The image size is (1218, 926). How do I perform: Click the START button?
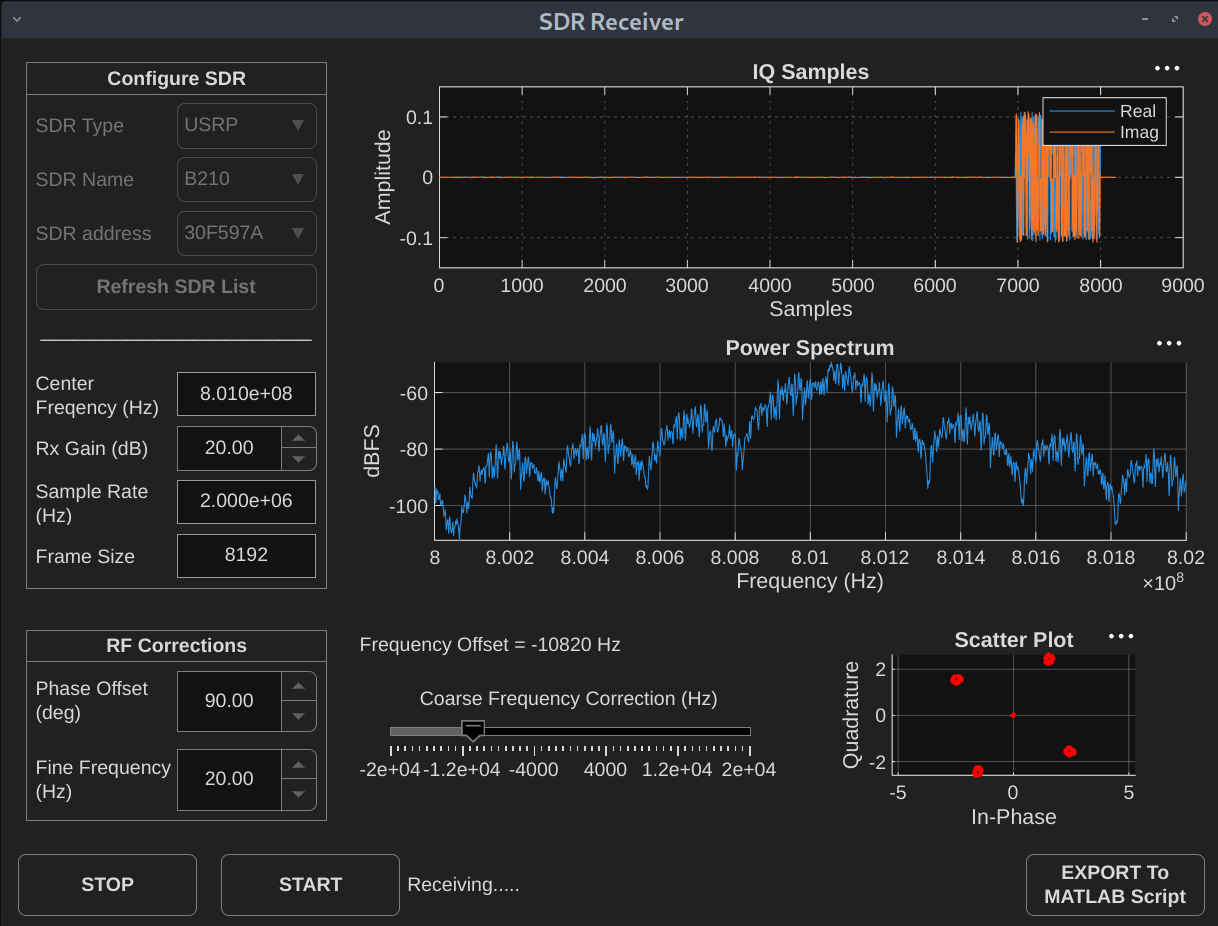pyautogui.click(x=310, y=885)
